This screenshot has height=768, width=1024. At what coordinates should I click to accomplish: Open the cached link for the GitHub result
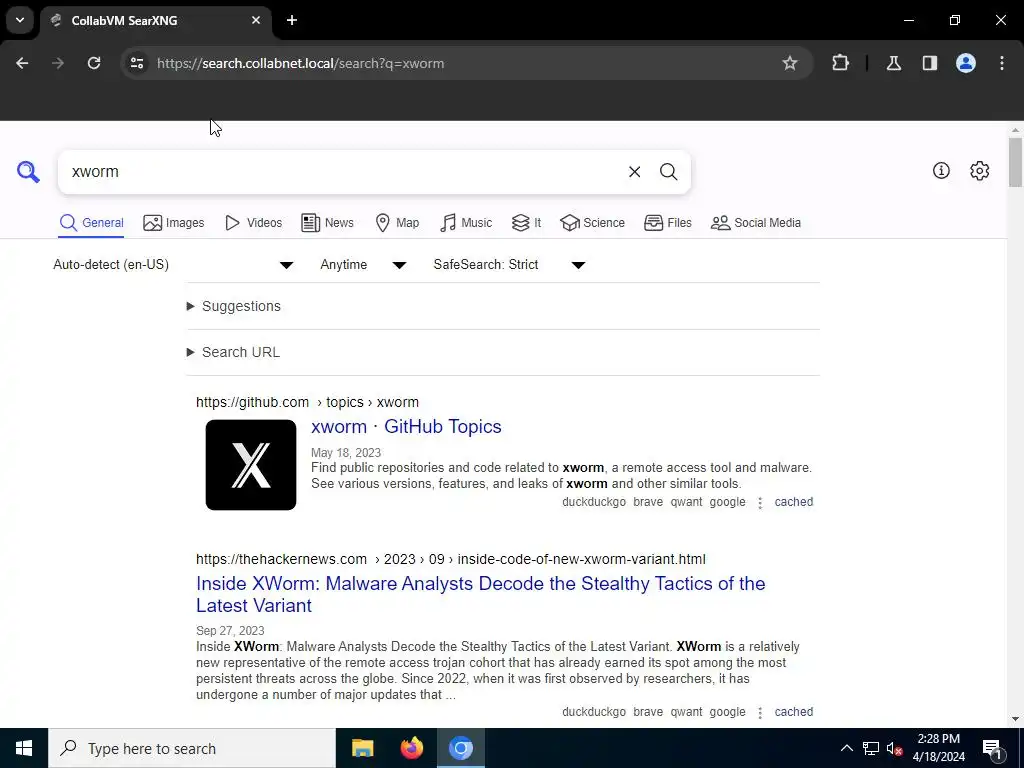point(793,502)
